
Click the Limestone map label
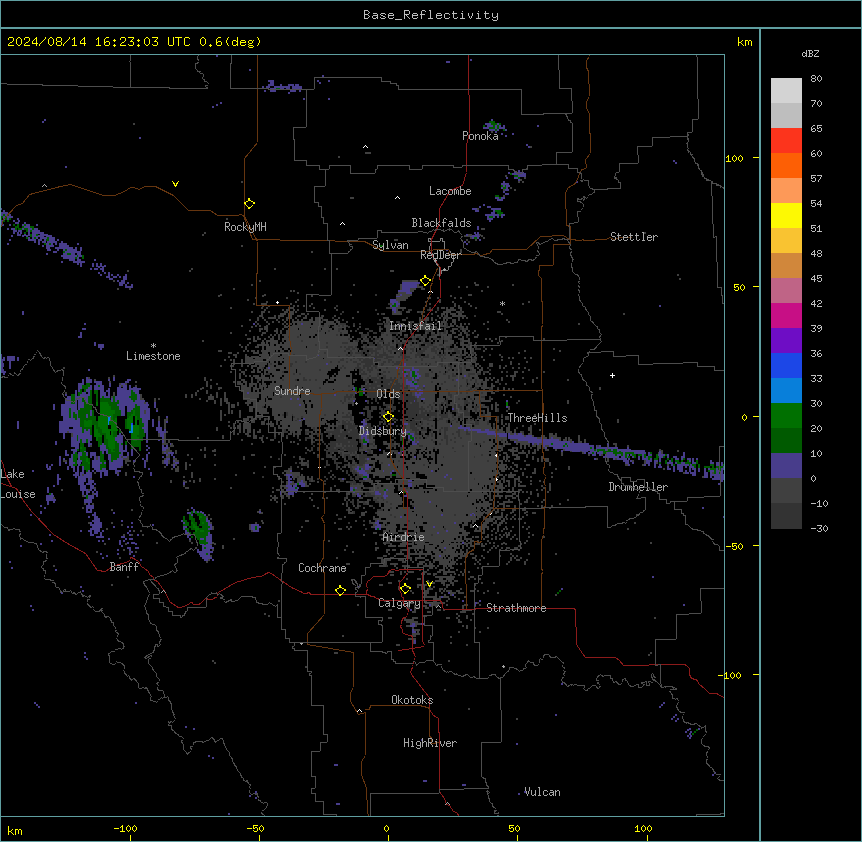coord(153,356)
